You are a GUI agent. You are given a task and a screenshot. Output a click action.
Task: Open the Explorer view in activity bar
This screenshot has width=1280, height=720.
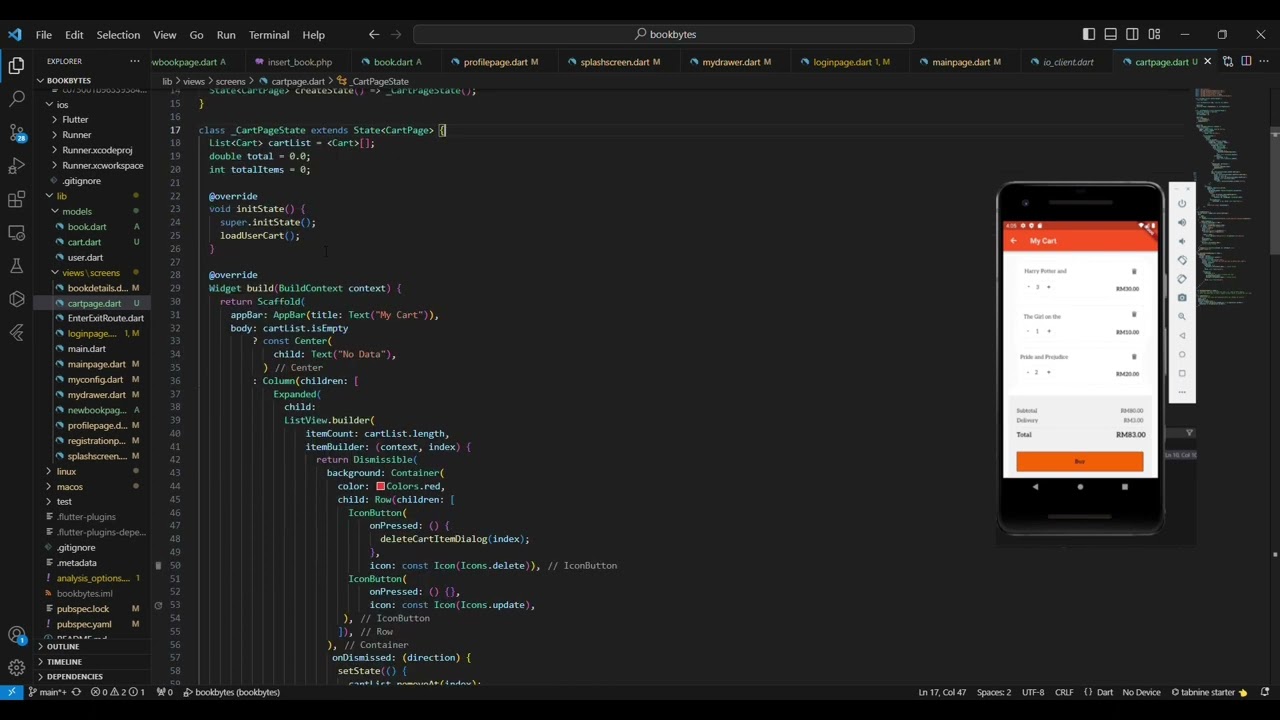[16, 66]
